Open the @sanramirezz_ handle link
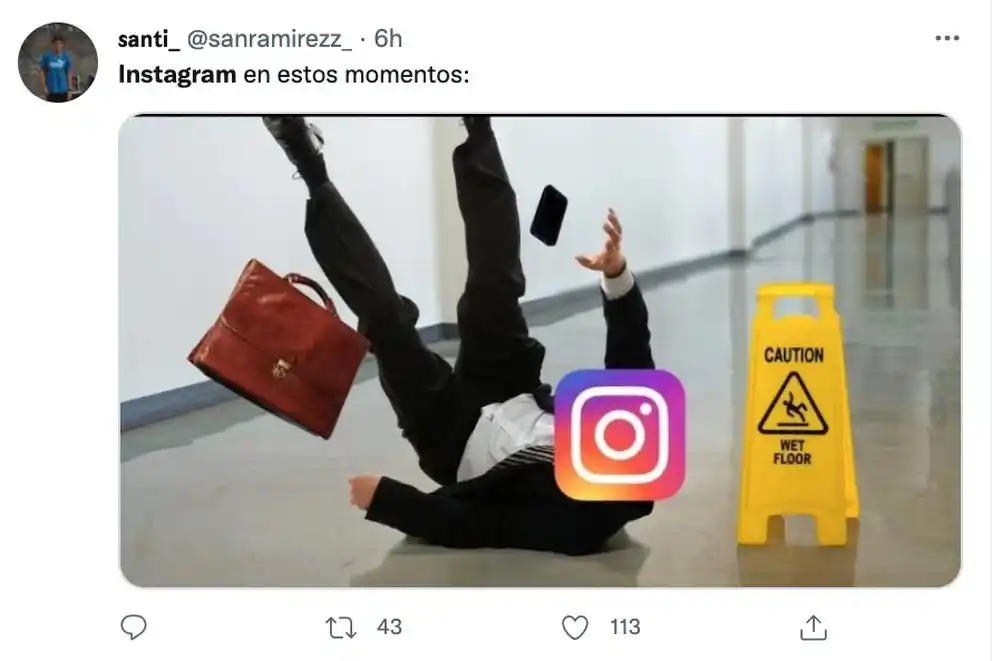 [x=269, y=38]
